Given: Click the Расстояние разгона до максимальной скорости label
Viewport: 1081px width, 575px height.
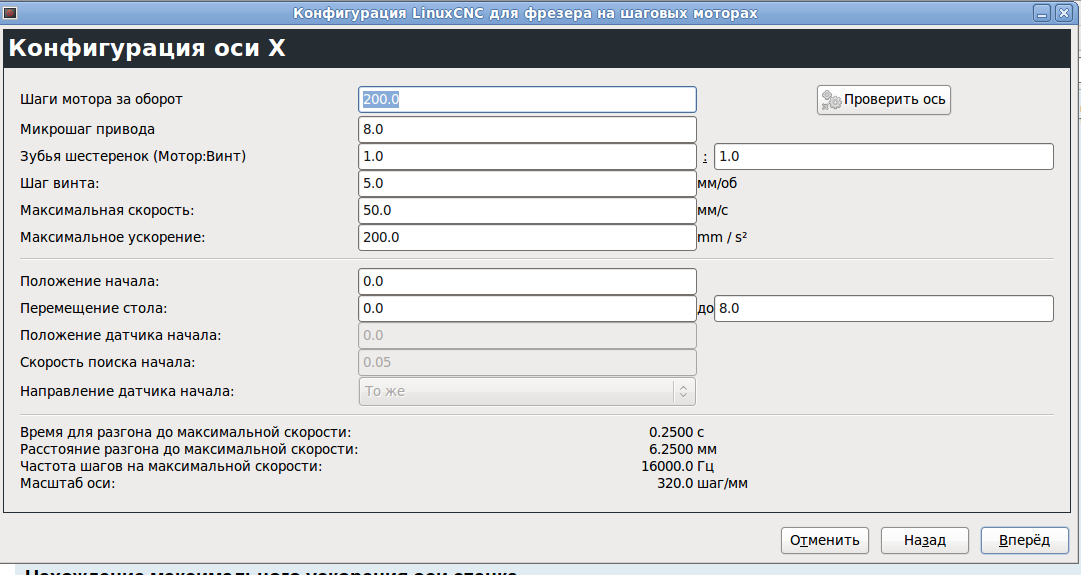Looking at the screenshot, I should pos(189,450).
